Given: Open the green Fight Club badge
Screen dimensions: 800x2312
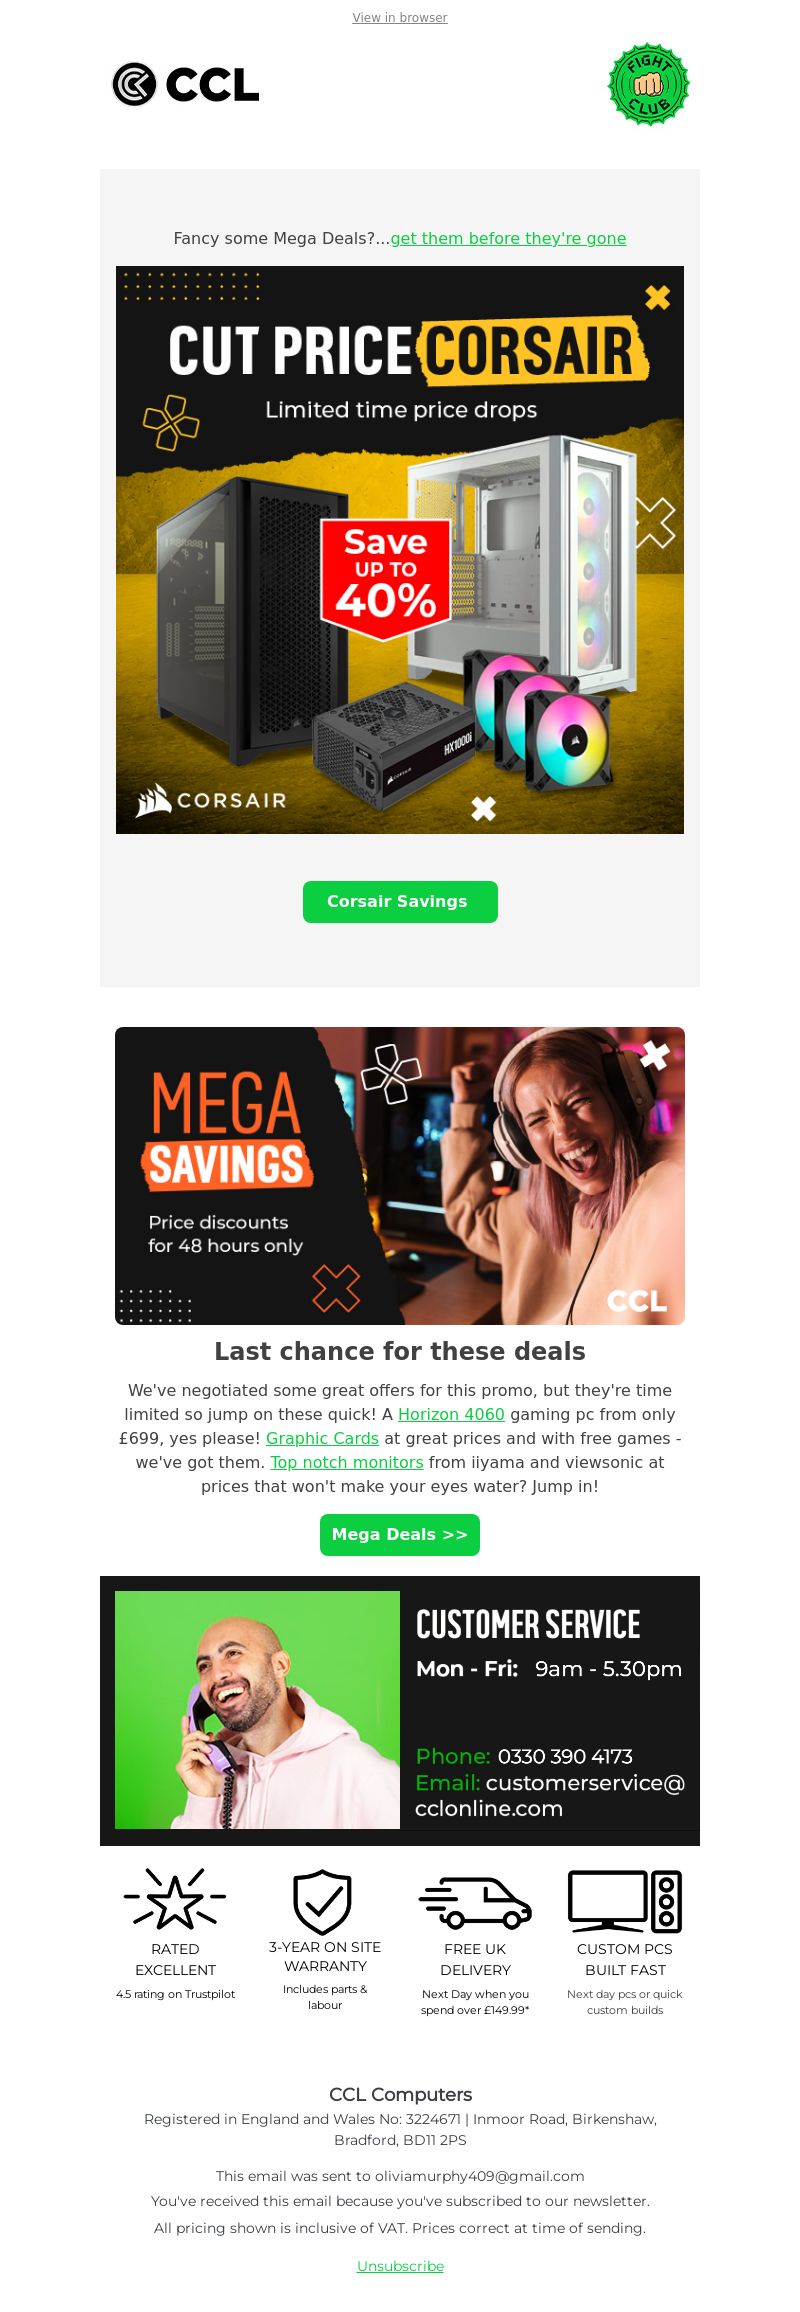Looking at the screenshot, I should [x=649, y=84].
